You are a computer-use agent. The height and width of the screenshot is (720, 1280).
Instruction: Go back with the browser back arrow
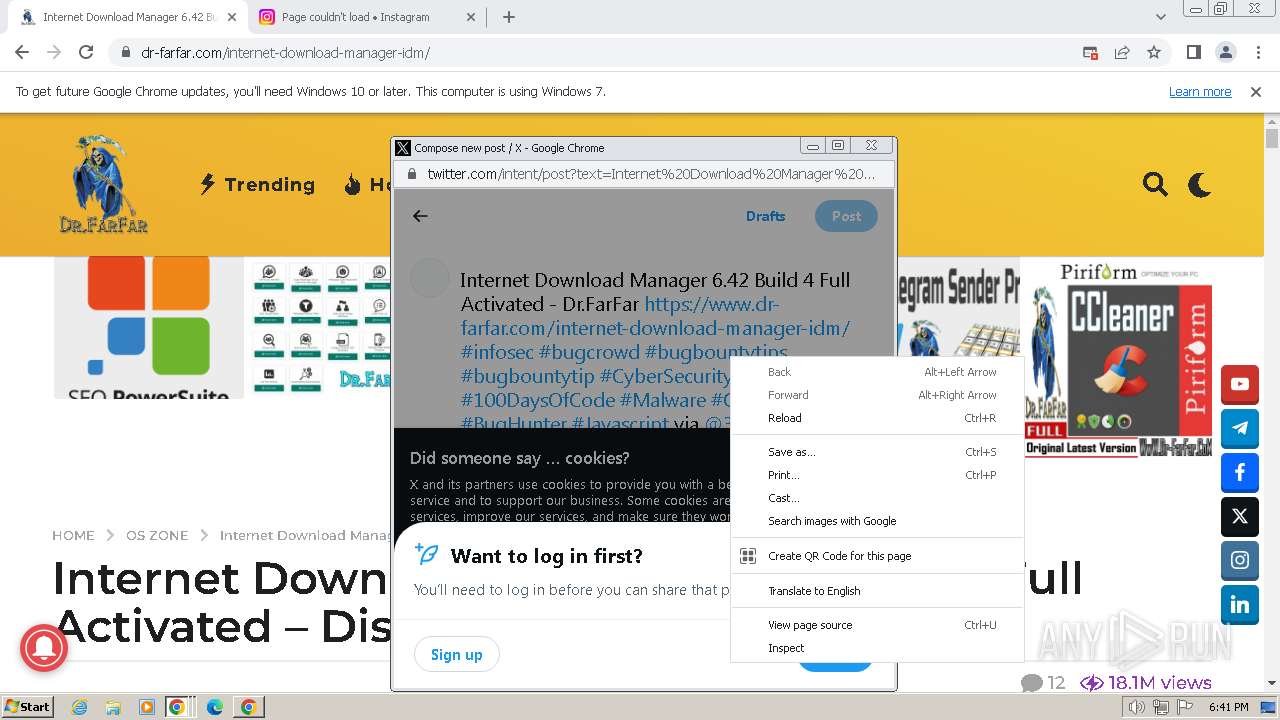tap(22, 53)
